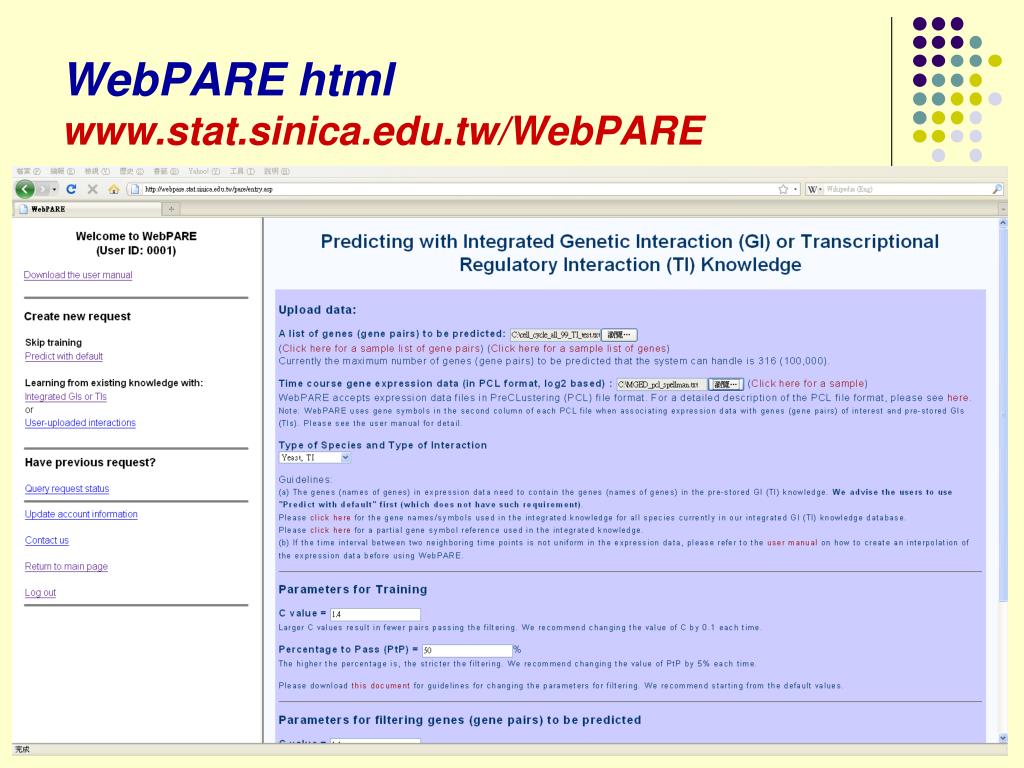Open Integrated GIs or TIs link
This screenshot has width=1024, height=768.
pyautogui.click(x=65, y=397)
